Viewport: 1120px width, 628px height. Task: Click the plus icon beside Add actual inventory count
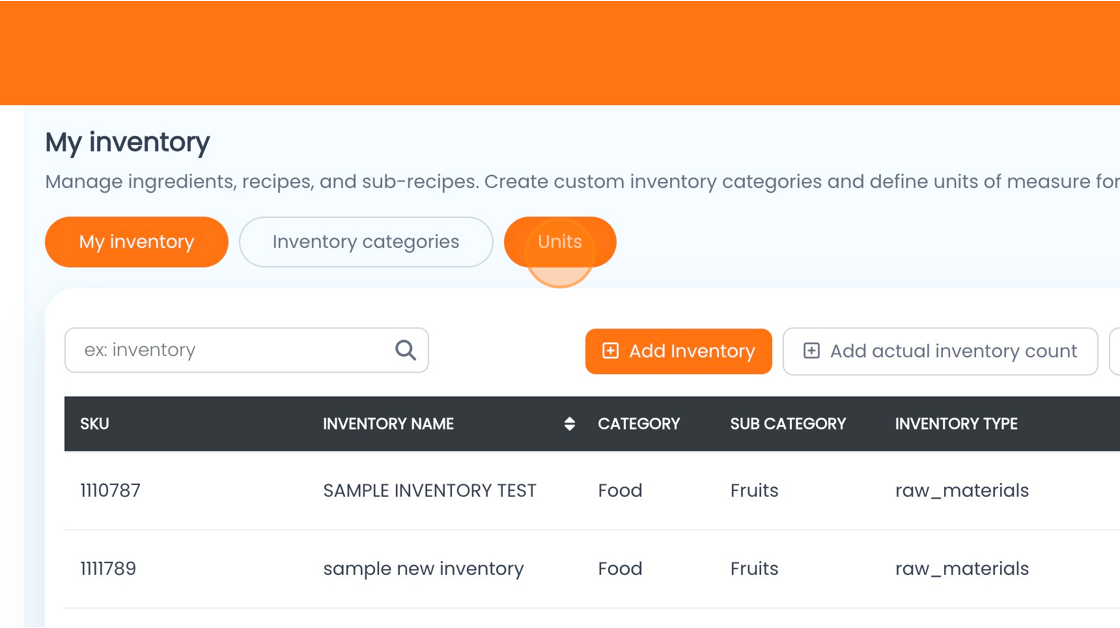[x=811, y=351]
